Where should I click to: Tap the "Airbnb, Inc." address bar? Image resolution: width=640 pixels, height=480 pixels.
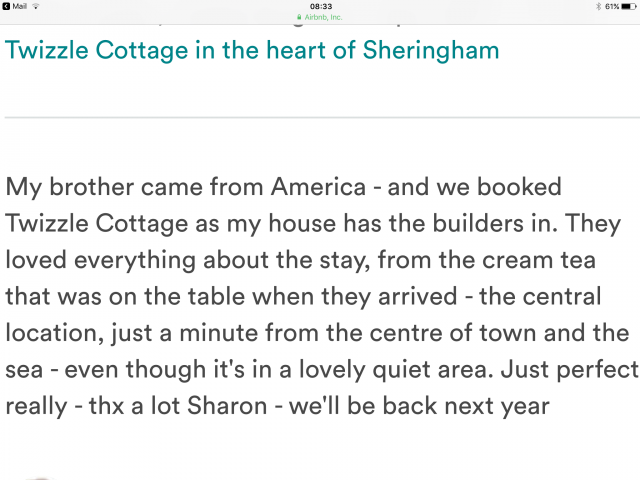[324, 17]
